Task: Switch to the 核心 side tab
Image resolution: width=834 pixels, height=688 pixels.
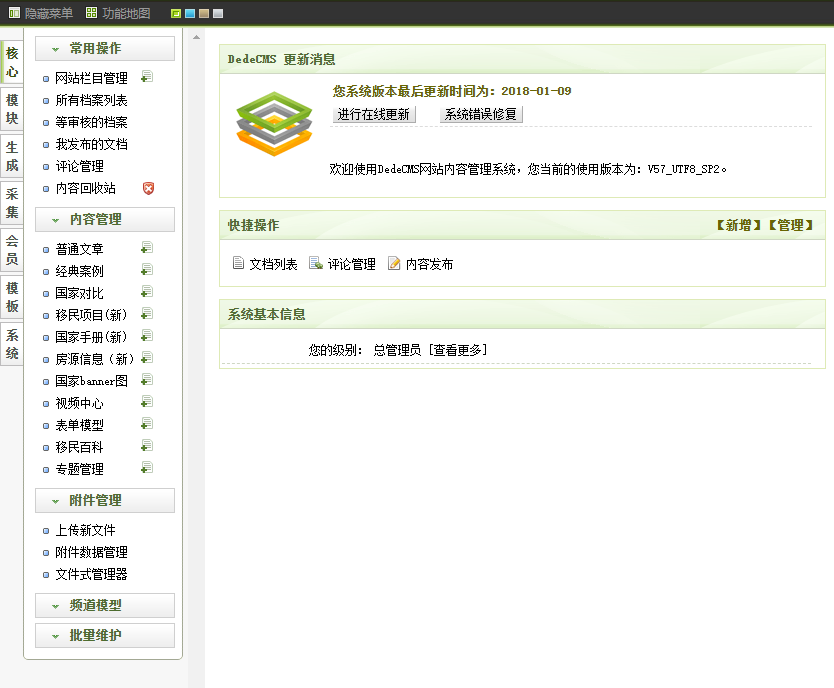Action: pos(12,62)
